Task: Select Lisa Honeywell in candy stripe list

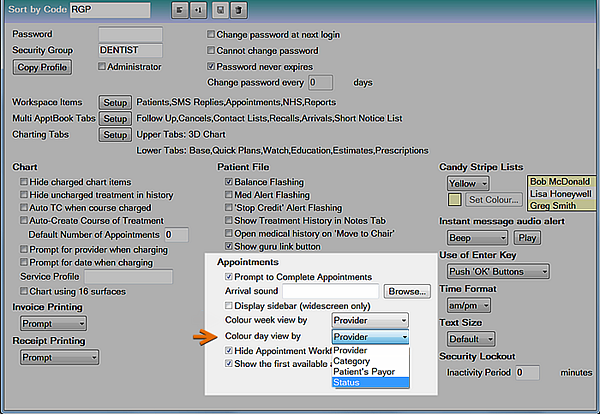Action: (x=561, y=194)
